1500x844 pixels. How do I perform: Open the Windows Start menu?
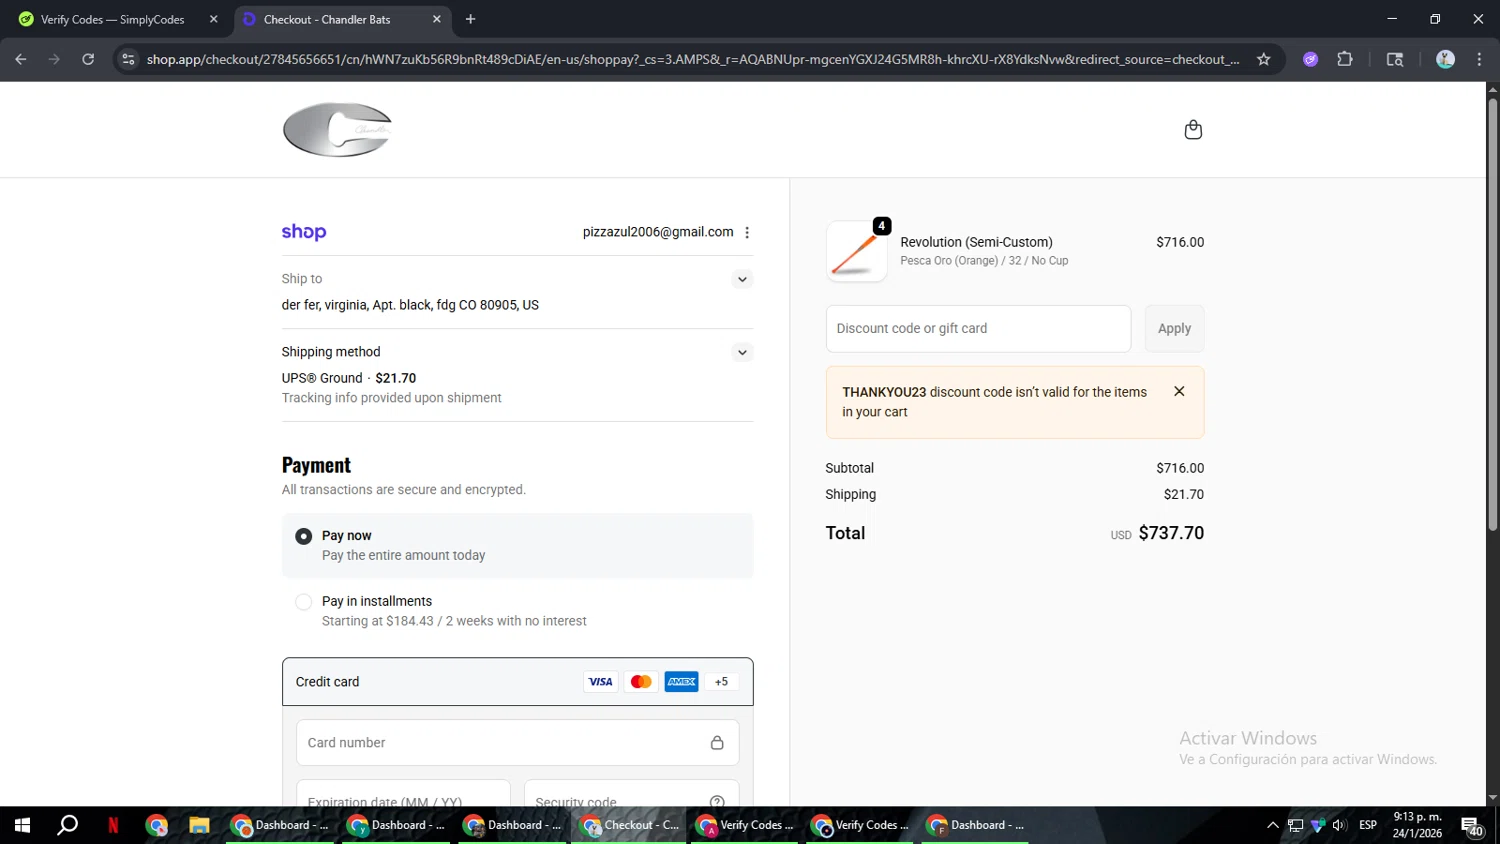click(x=22, y=825)
